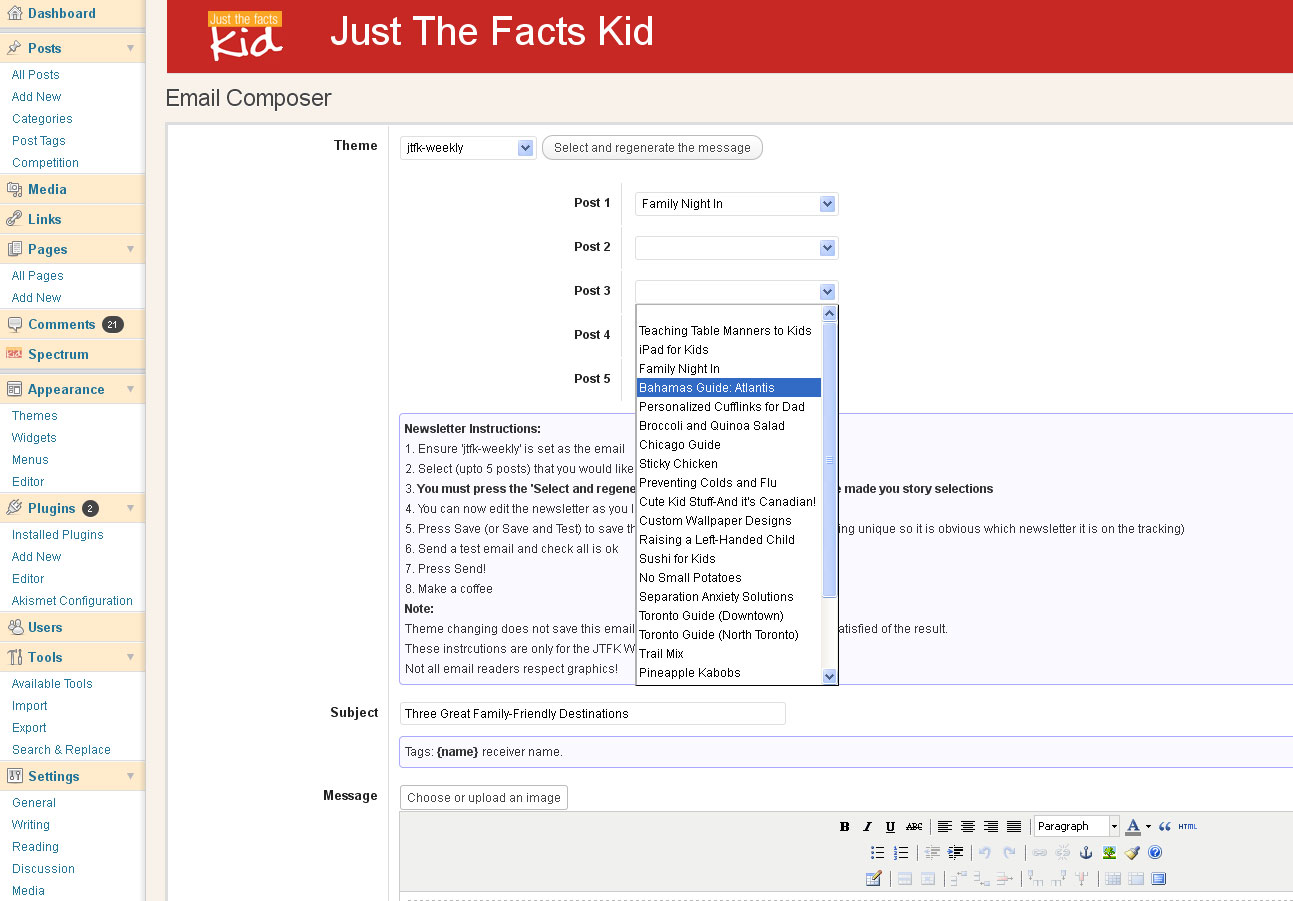Select 'Chicago Guide' from the post list
Image resolution: width=1293 pixels, height=901 pixels.
680,445
